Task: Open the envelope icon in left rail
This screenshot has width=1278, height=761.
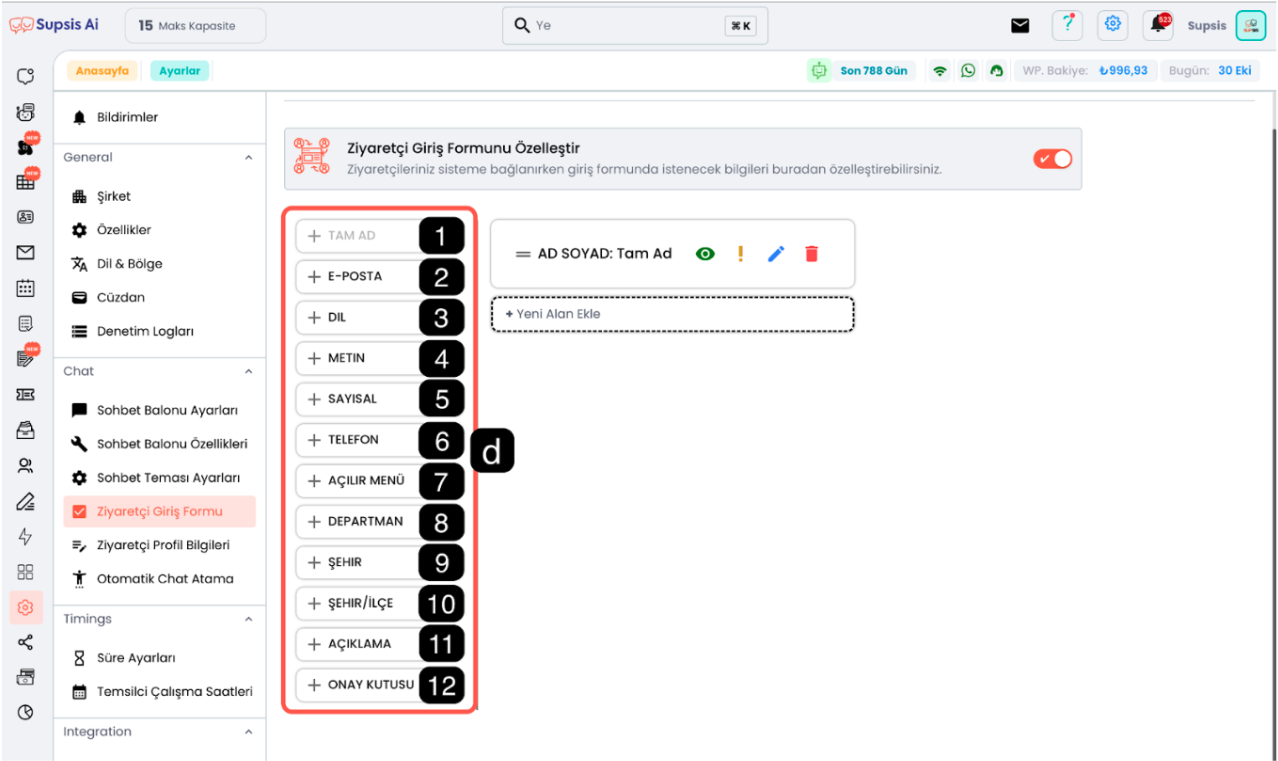Action: (x=26, y=253)
